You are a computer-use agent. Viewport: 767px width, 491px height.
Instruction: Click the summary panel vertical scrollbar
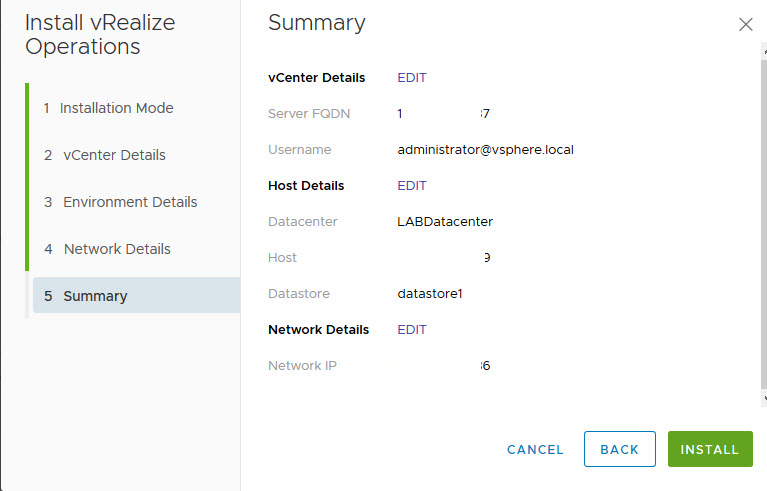pos(762,220)
